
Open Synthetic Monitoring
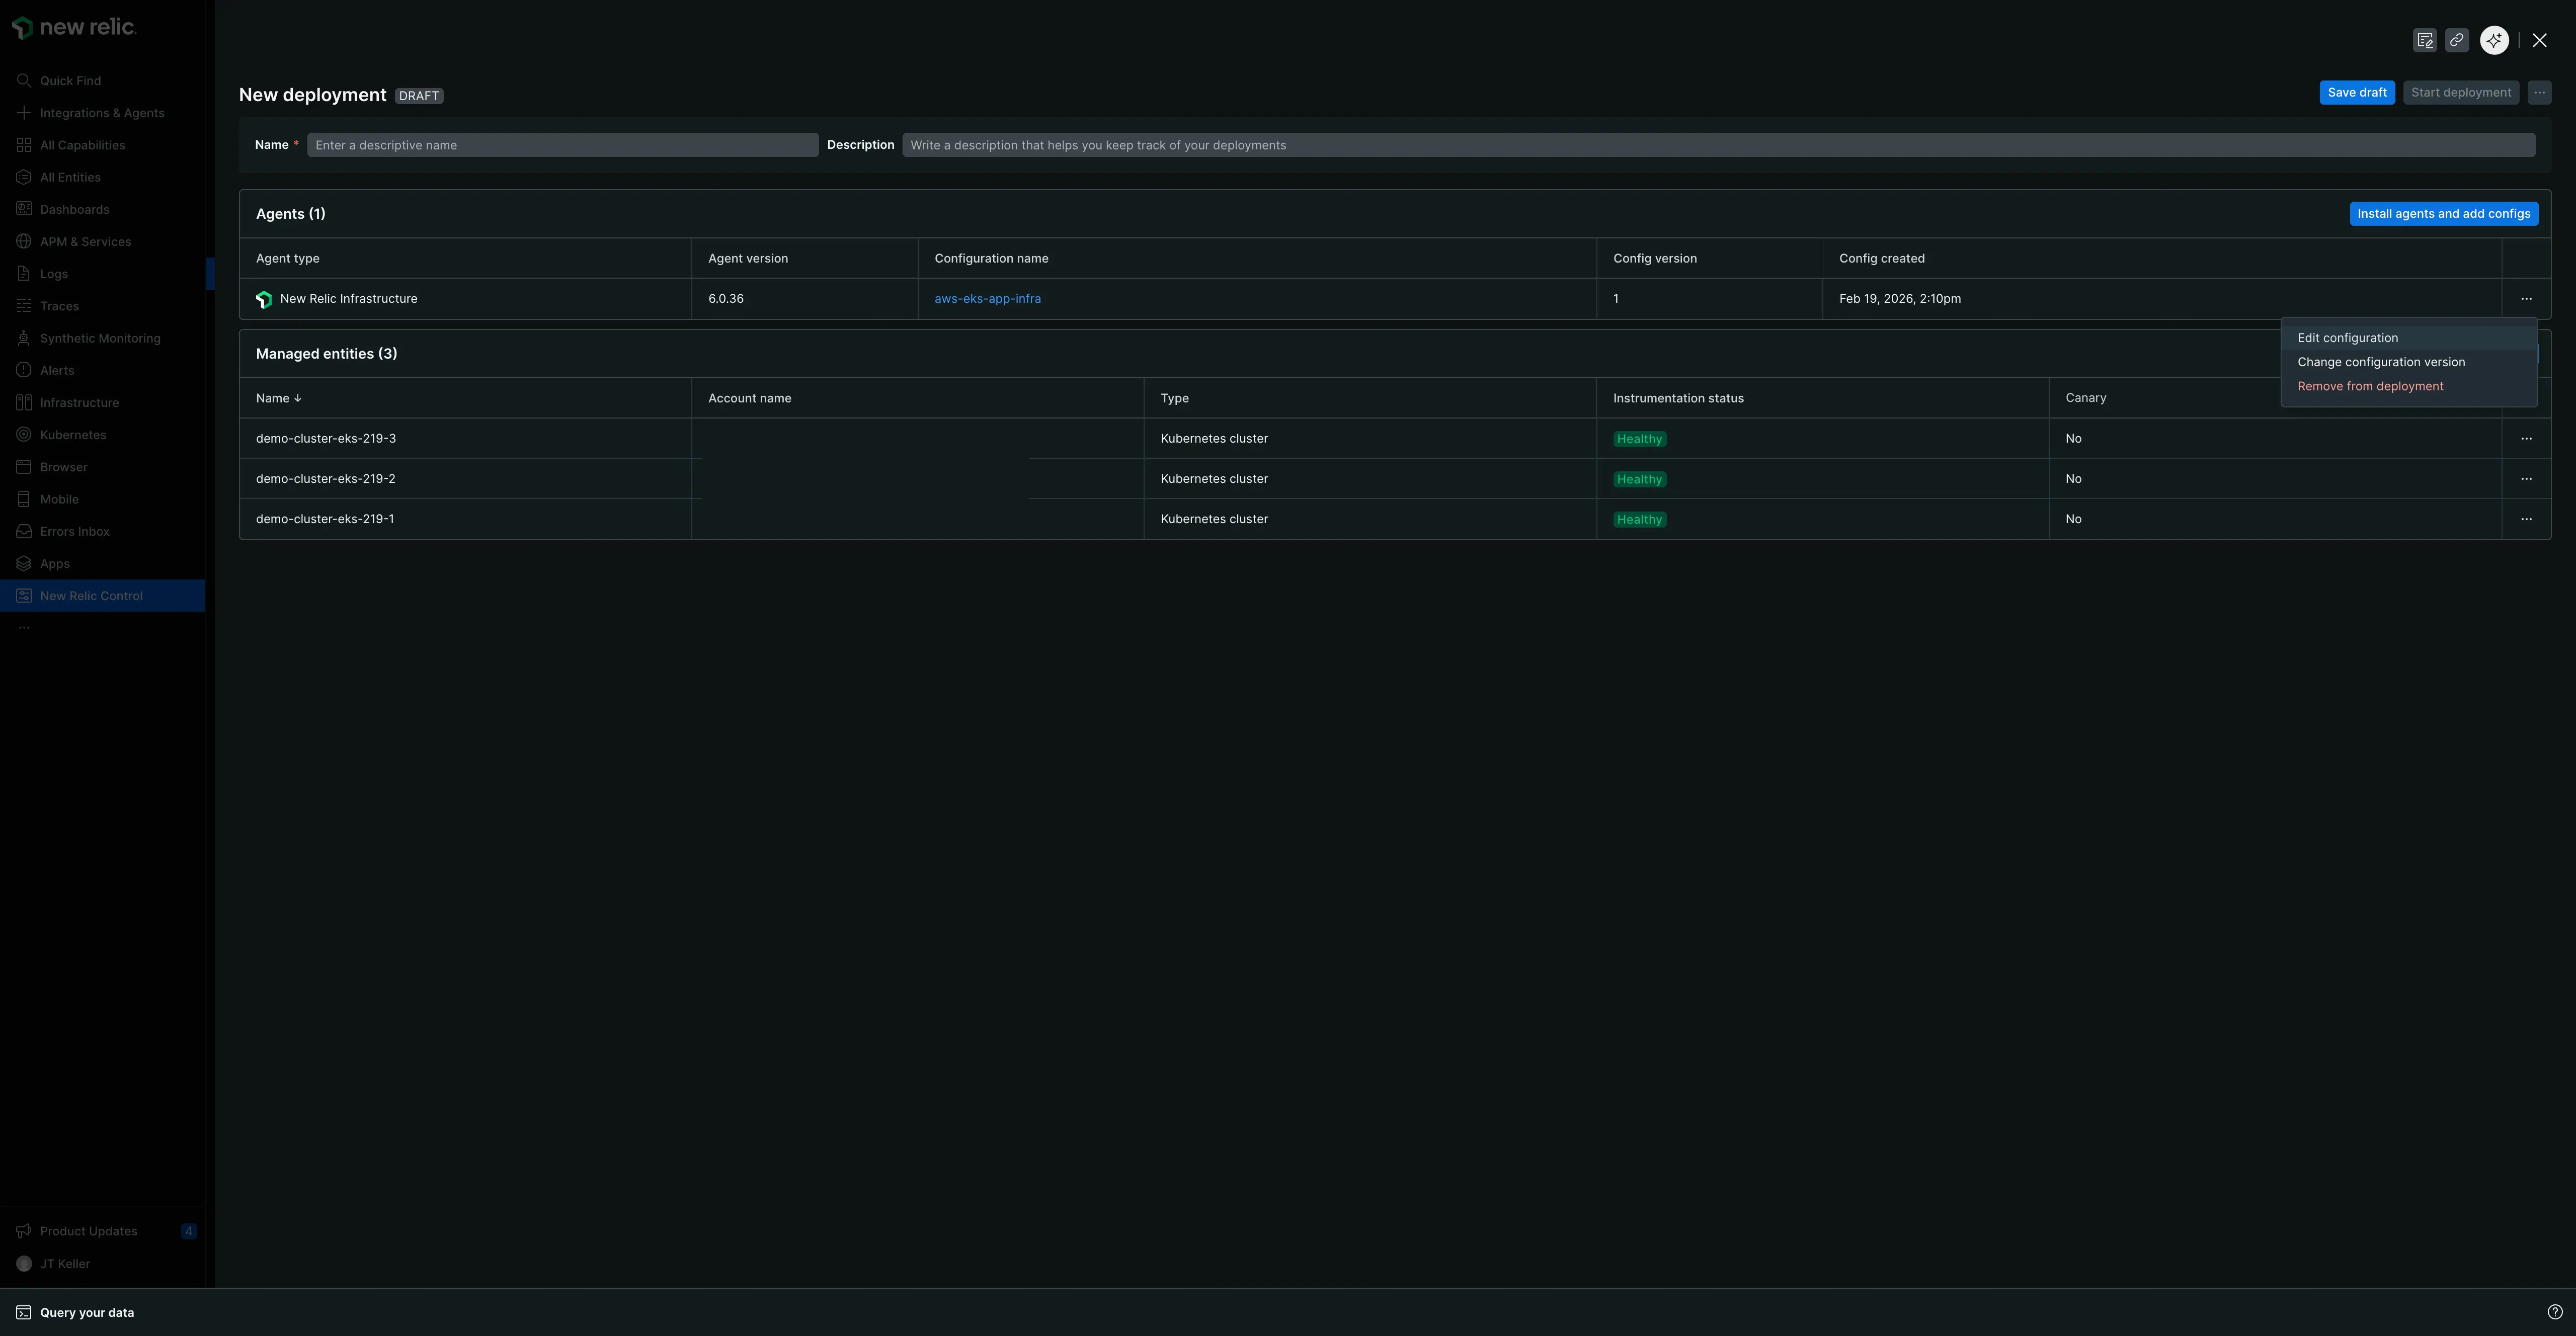coord(100,338)
